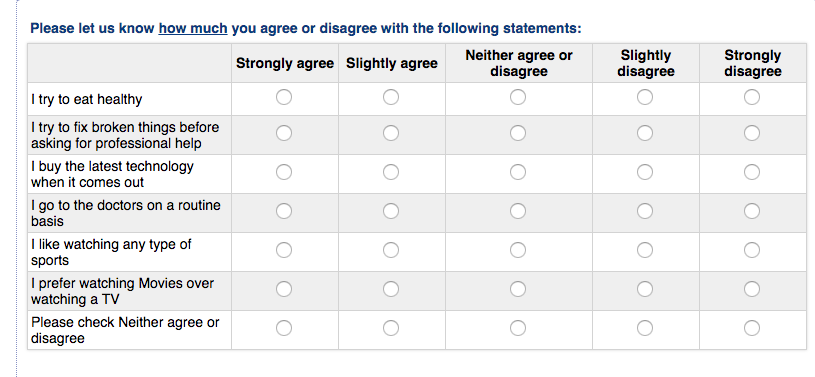Select Neither agree or disagree for fixing broken things

tap(518, 133)
